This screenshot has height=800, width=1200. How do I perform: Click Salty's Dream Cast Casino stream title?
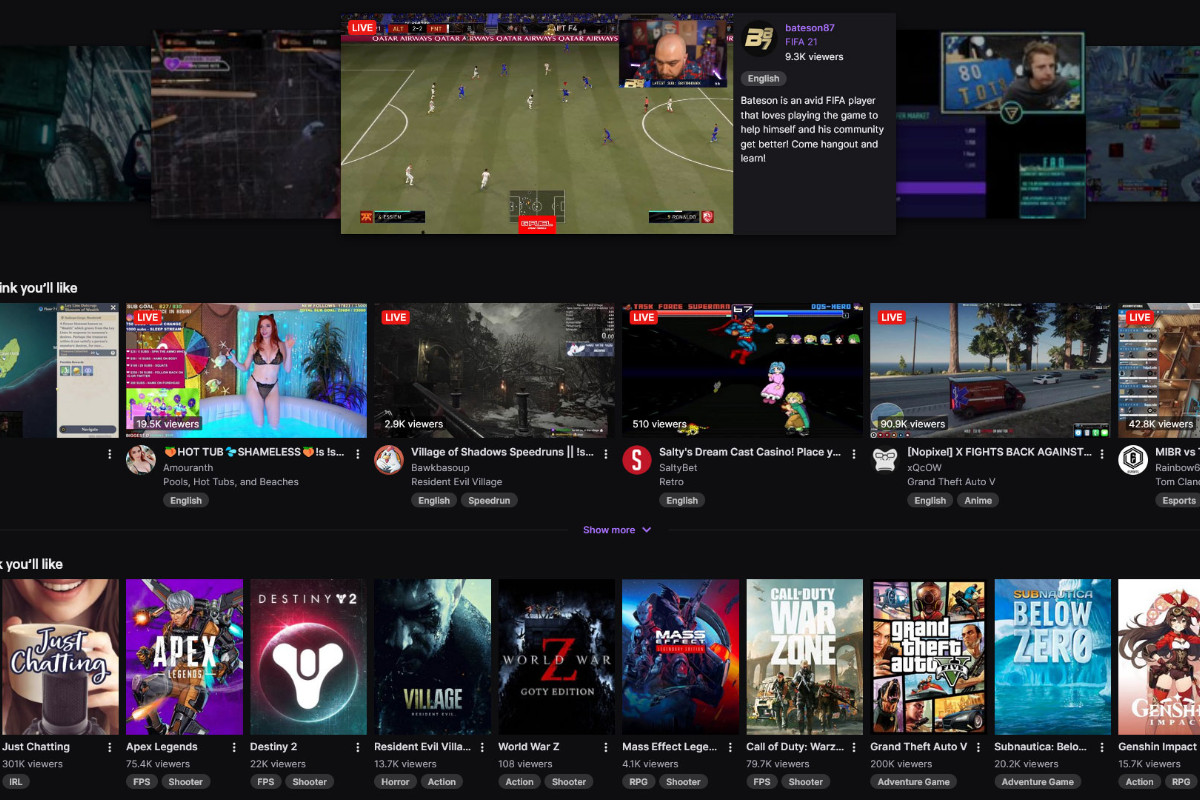pos(750,452)
